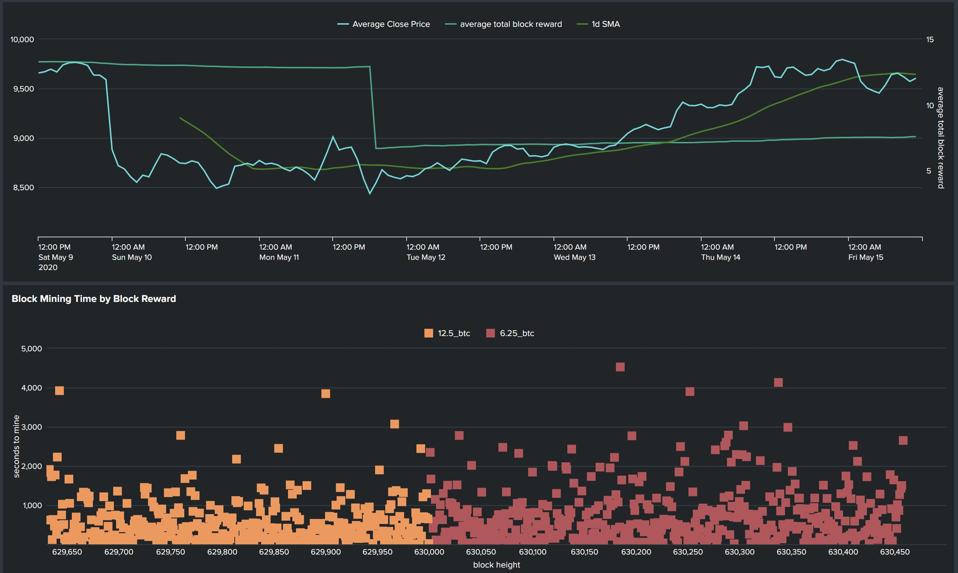Click the 630,450 block height label
958x573 pixels.
894,552
